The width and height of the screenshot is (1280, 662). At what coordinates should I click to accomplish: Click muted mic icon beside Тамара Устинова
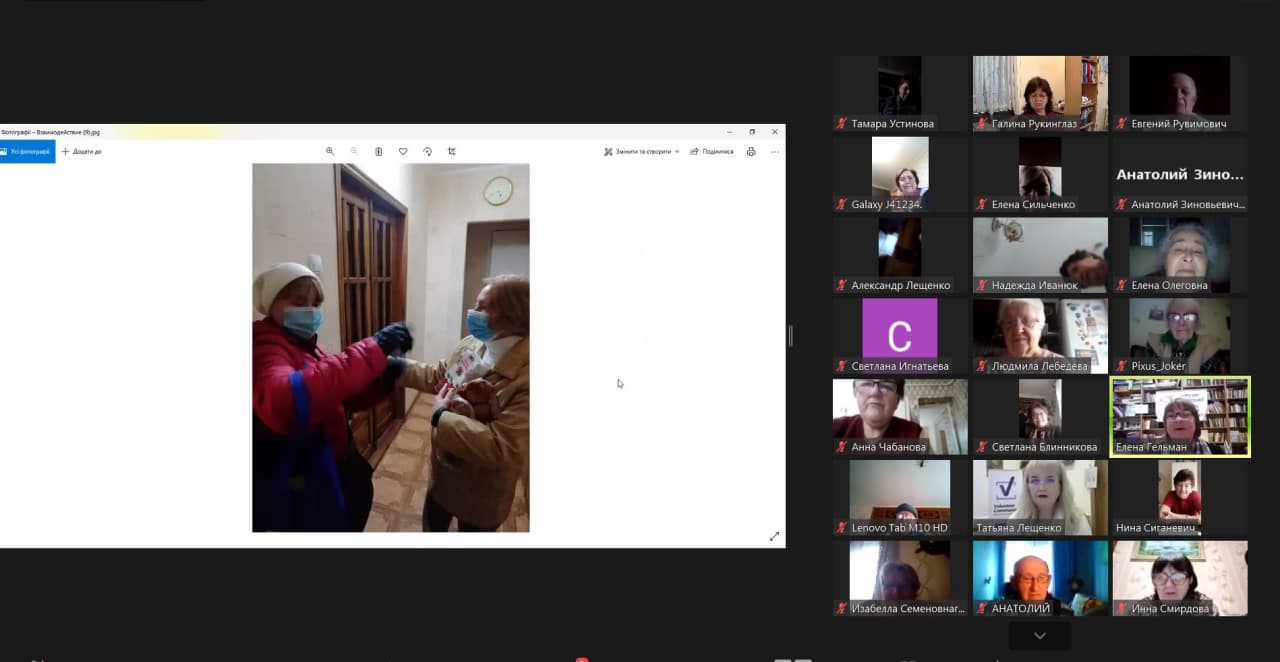(x=842, y=124)
